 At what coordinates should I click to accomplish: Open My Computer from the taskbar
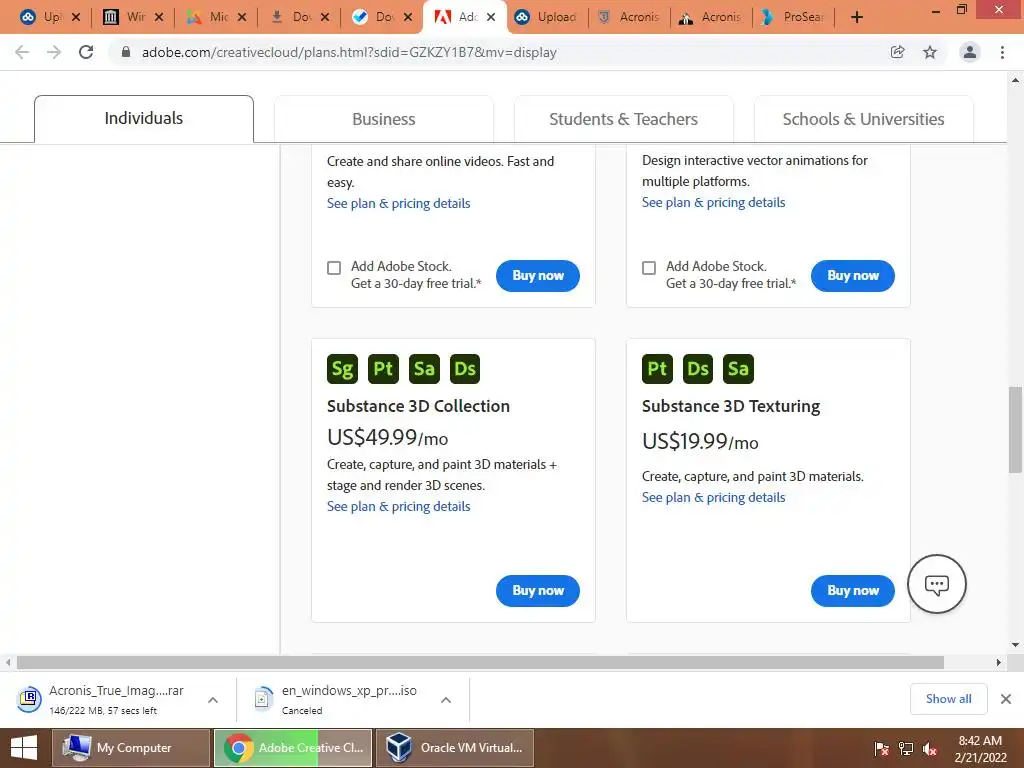coord(130,748)
